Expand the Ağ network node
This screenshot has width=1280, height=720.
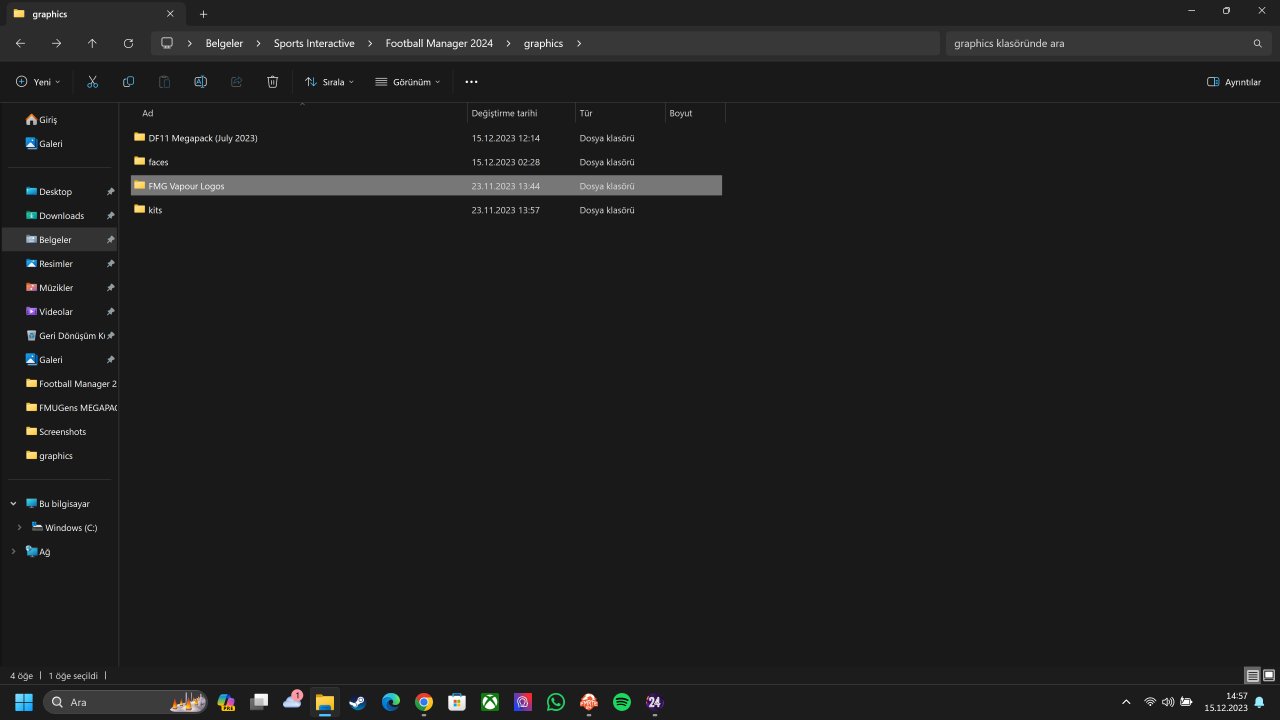point(13,552)
